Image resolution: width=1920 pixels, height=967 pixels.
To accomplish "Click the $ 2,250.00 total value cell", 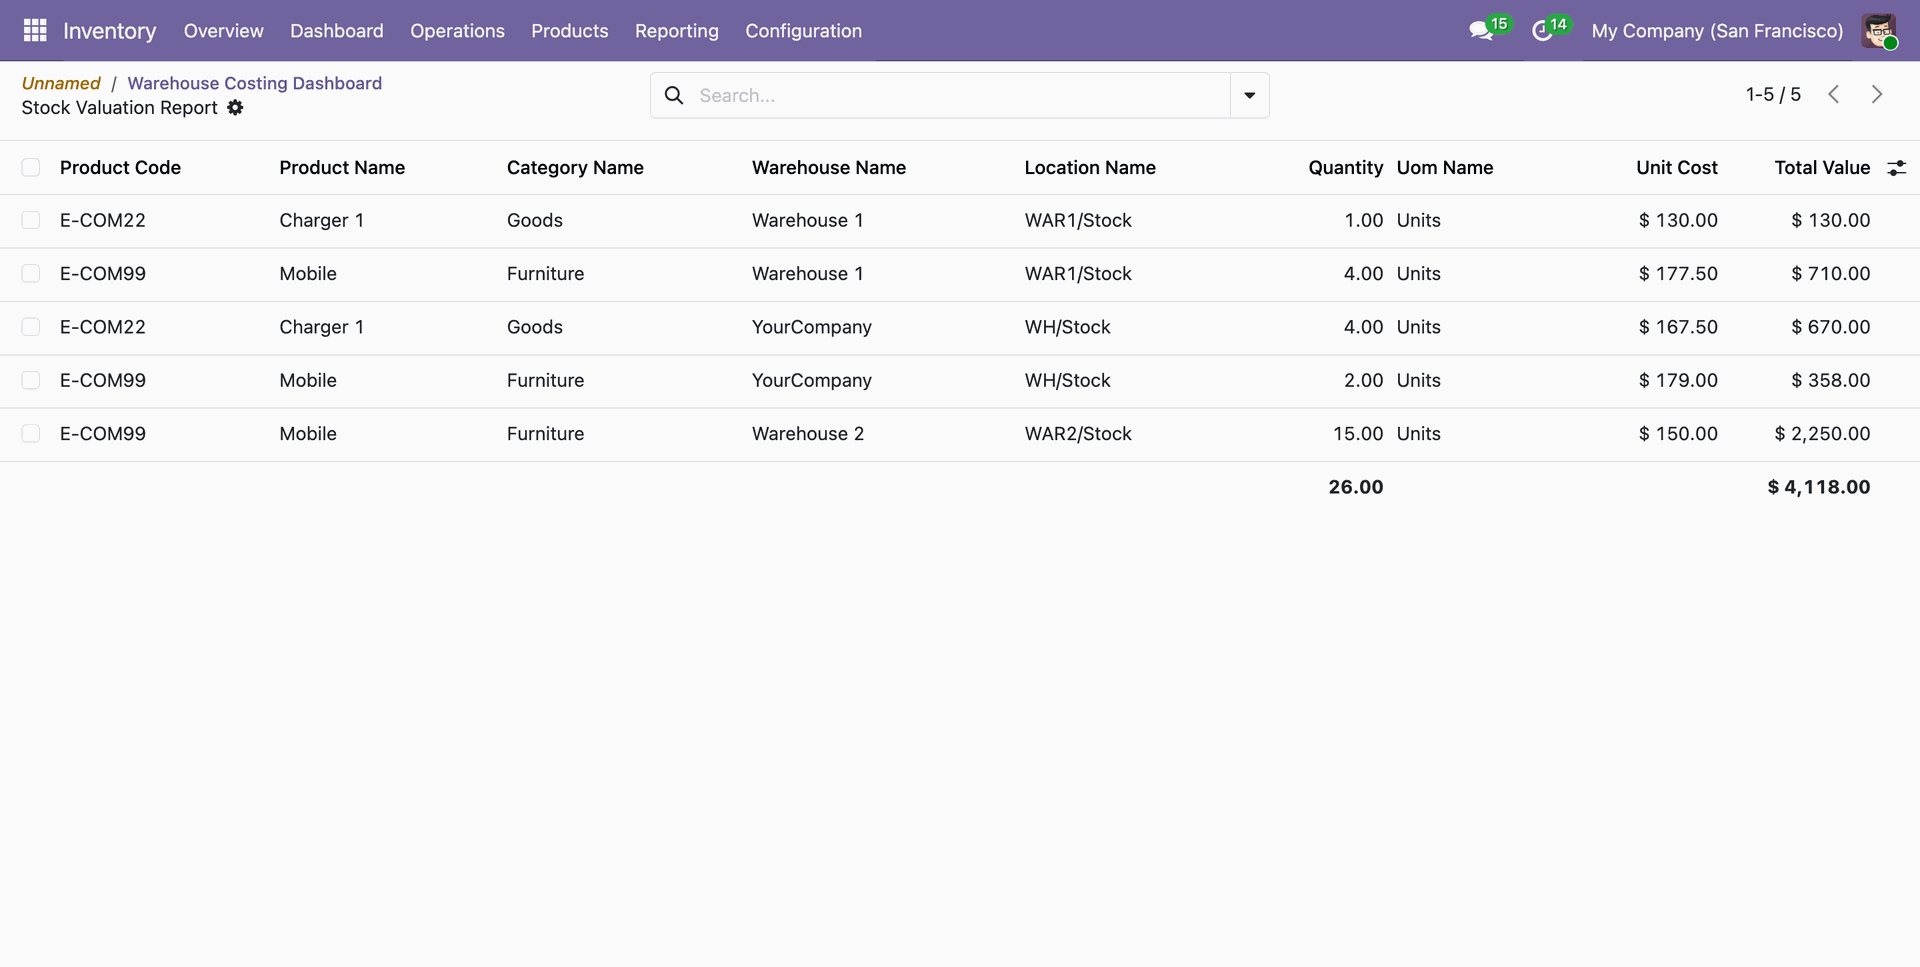I will [x=1822, y=433].
